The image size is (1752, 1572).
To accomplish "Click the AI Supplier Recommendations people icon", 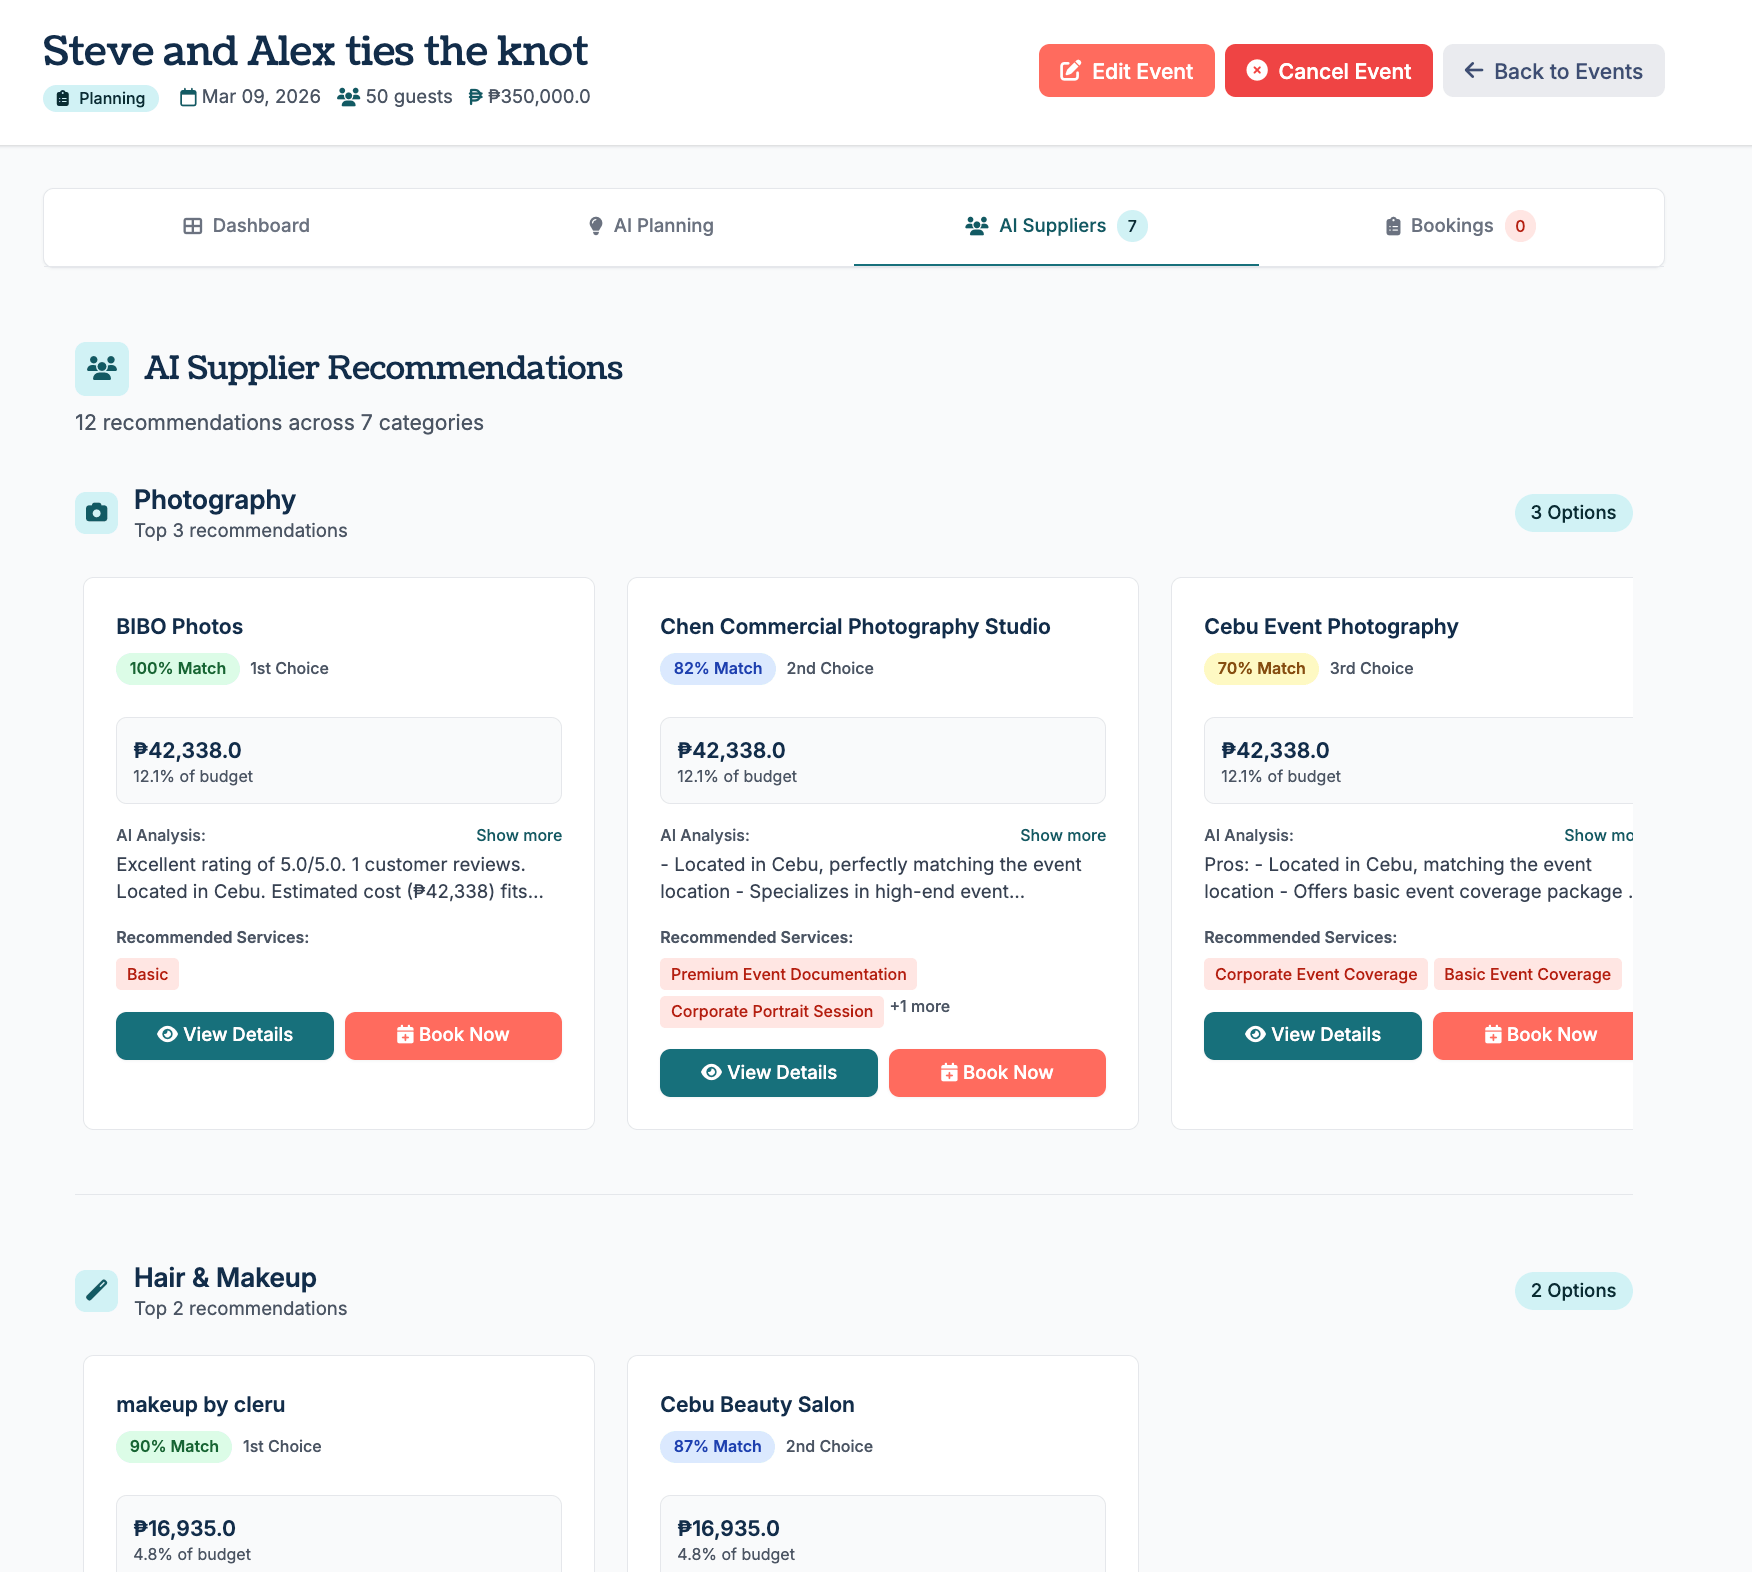I will 101,368.
